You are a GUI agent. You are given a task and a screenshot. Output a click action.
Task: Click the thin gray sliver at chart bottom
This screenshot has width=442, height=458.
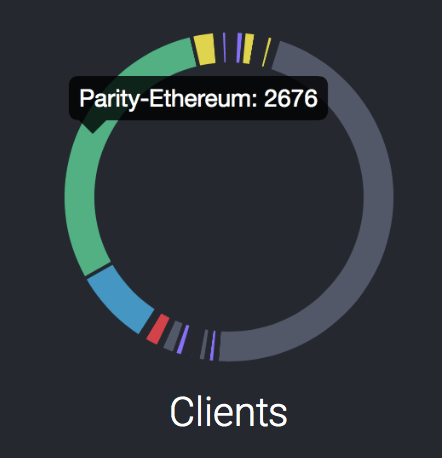pyautogui.click(x=204, y=344)
